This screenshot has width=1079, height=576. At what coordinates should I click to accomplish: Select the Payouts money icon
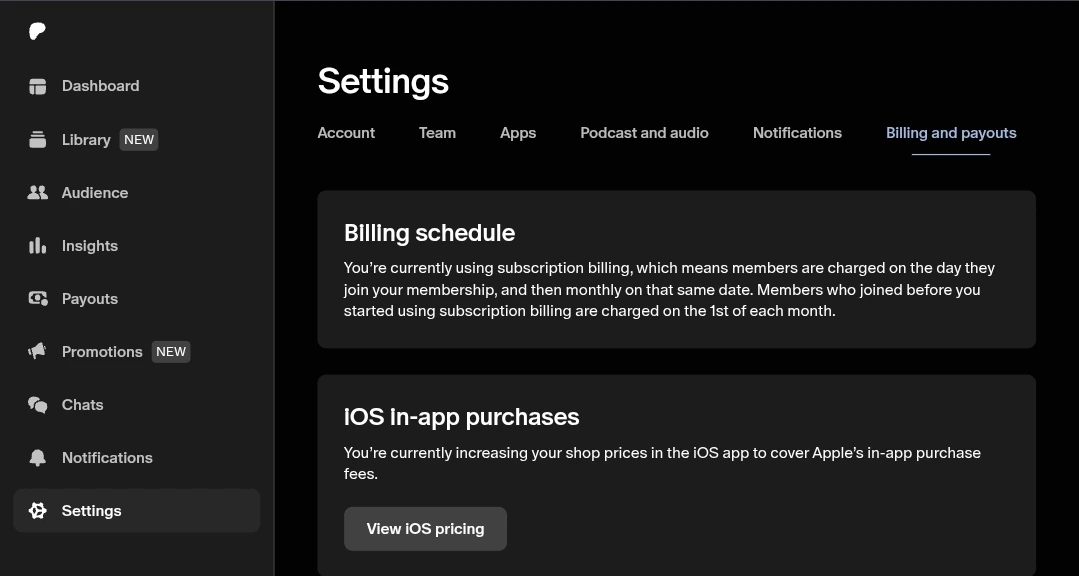click(37, 299)
